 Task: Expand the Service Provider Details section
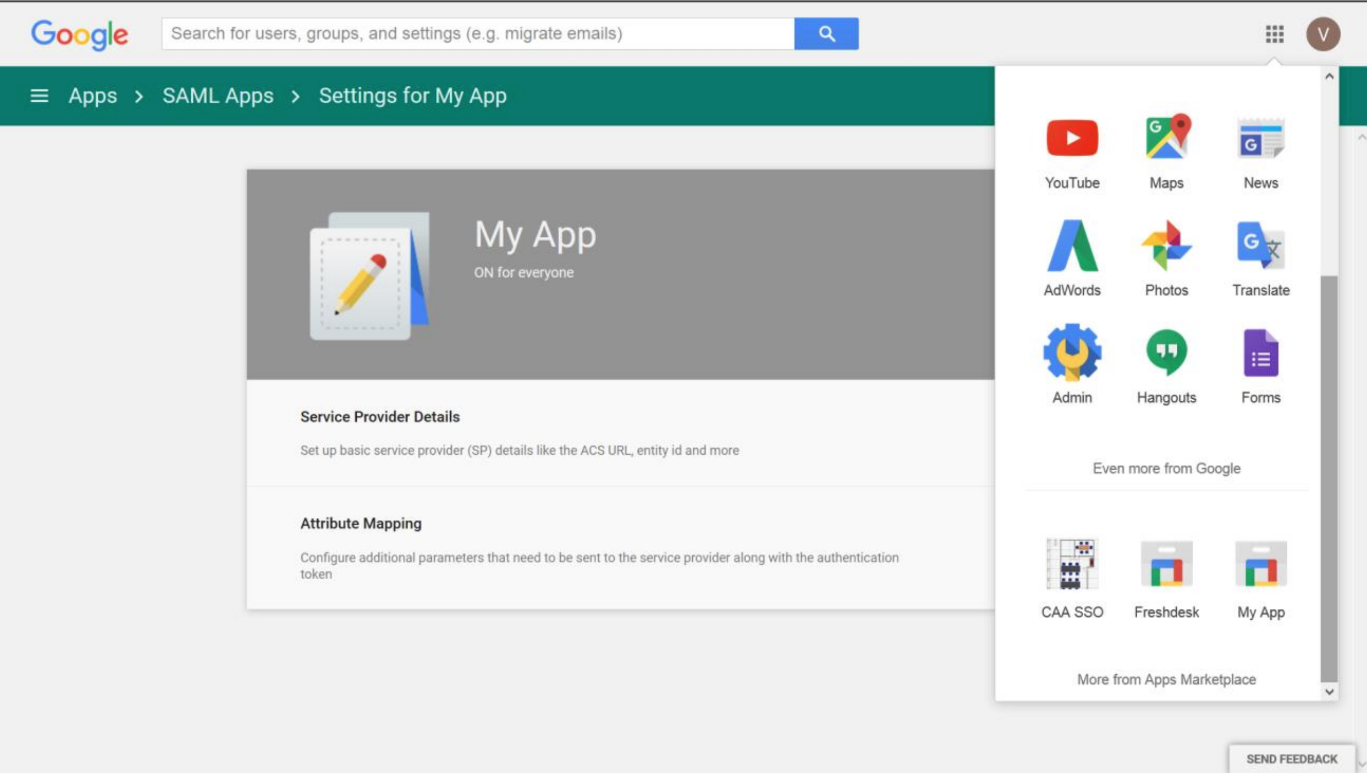click(x=621, y=433)
